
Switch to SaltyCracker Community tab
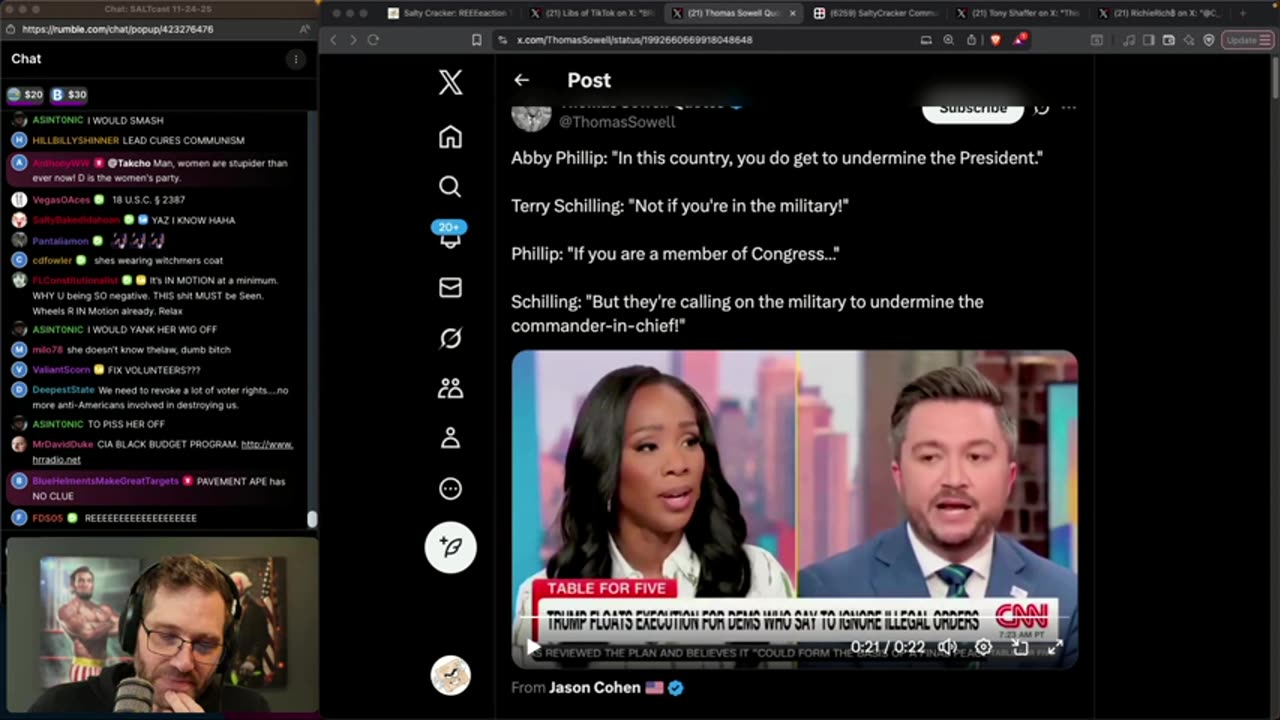click(875, 13)
